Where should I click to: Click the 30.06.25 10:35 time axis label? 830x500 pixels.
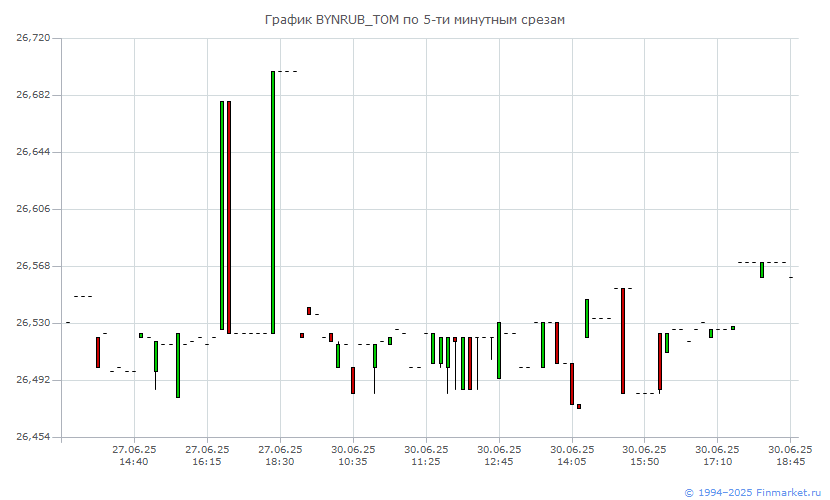click(x=353, y=456)
